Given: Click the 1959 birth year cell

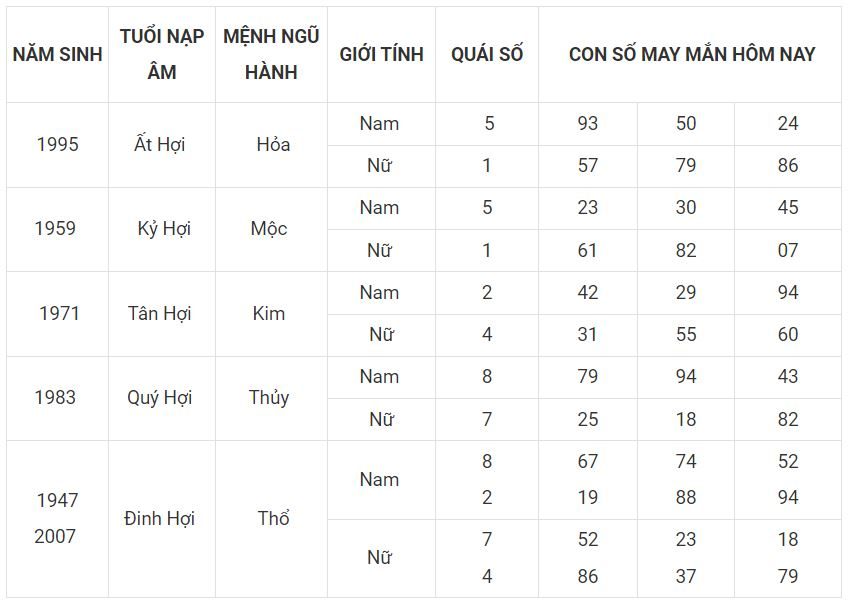Looking at the screenshot, I should coord(55,228).
